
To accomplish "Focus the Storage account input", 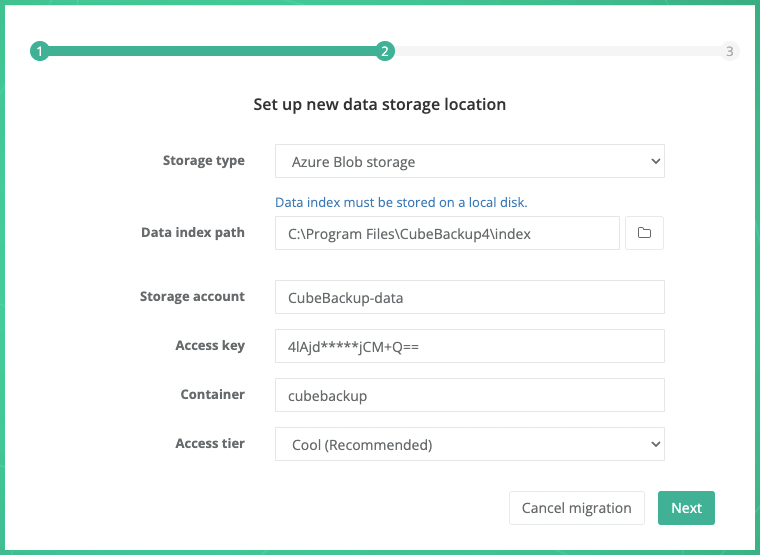I will 469,297.
